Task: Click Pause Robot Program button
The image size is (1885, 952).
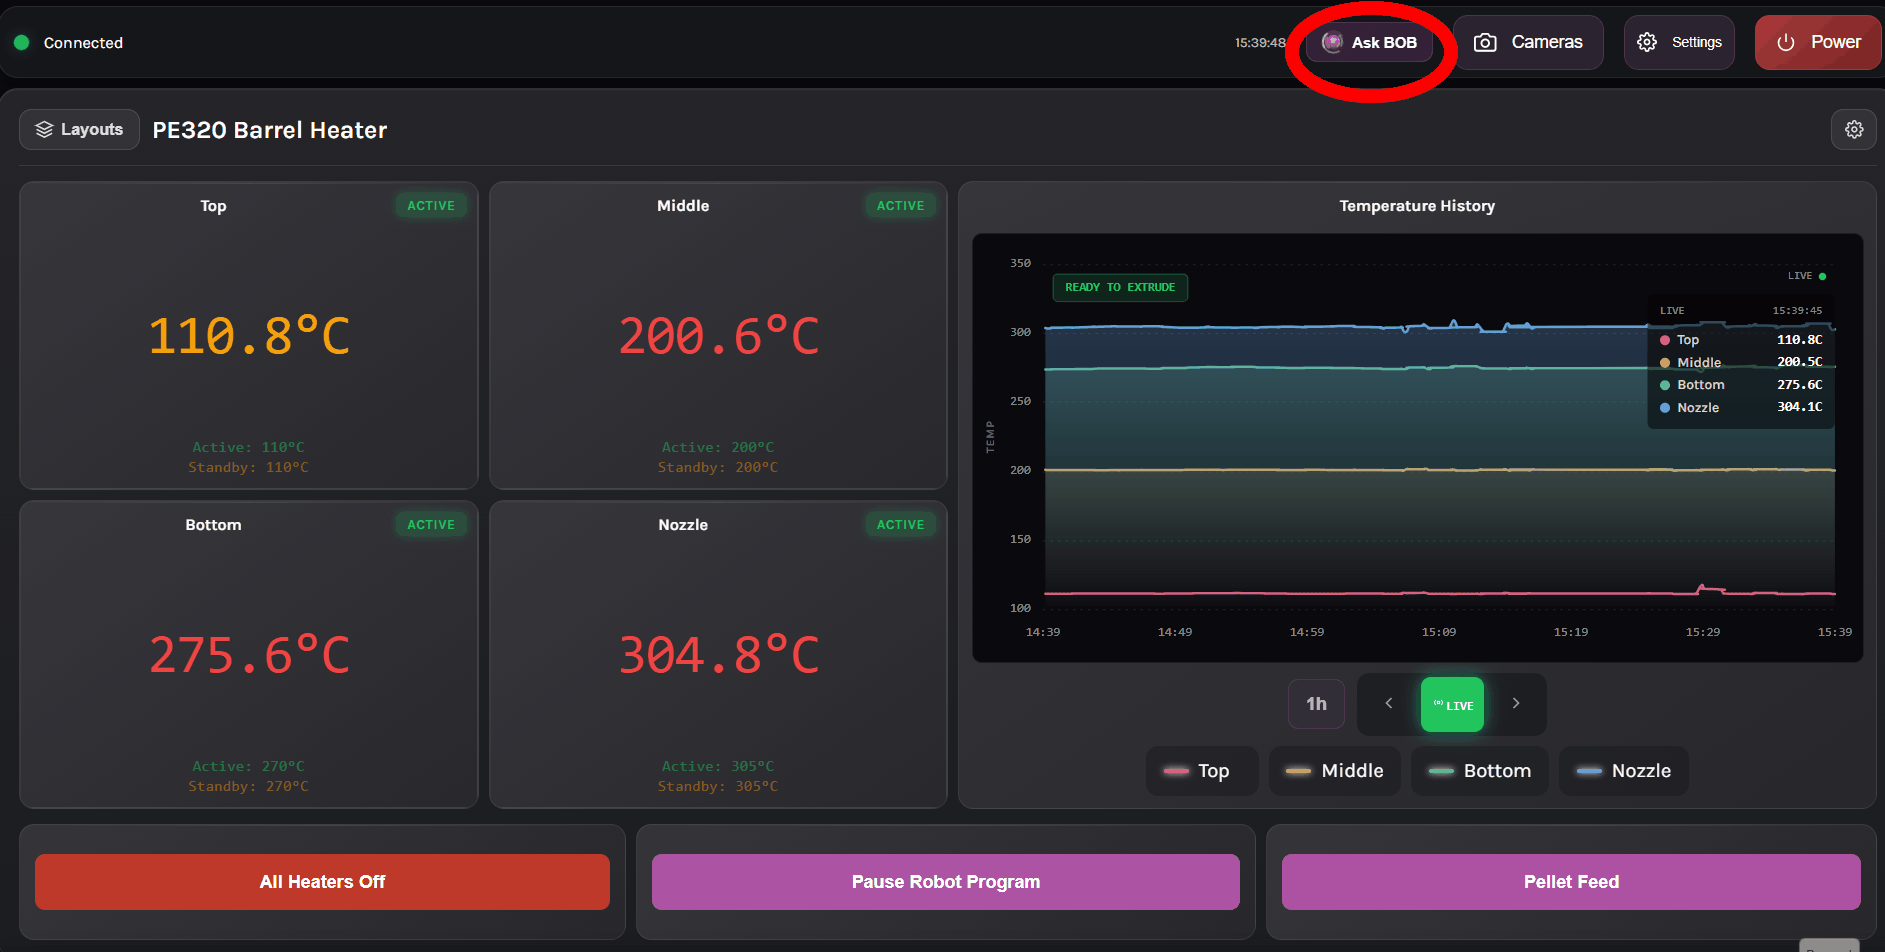Action: 946,882
